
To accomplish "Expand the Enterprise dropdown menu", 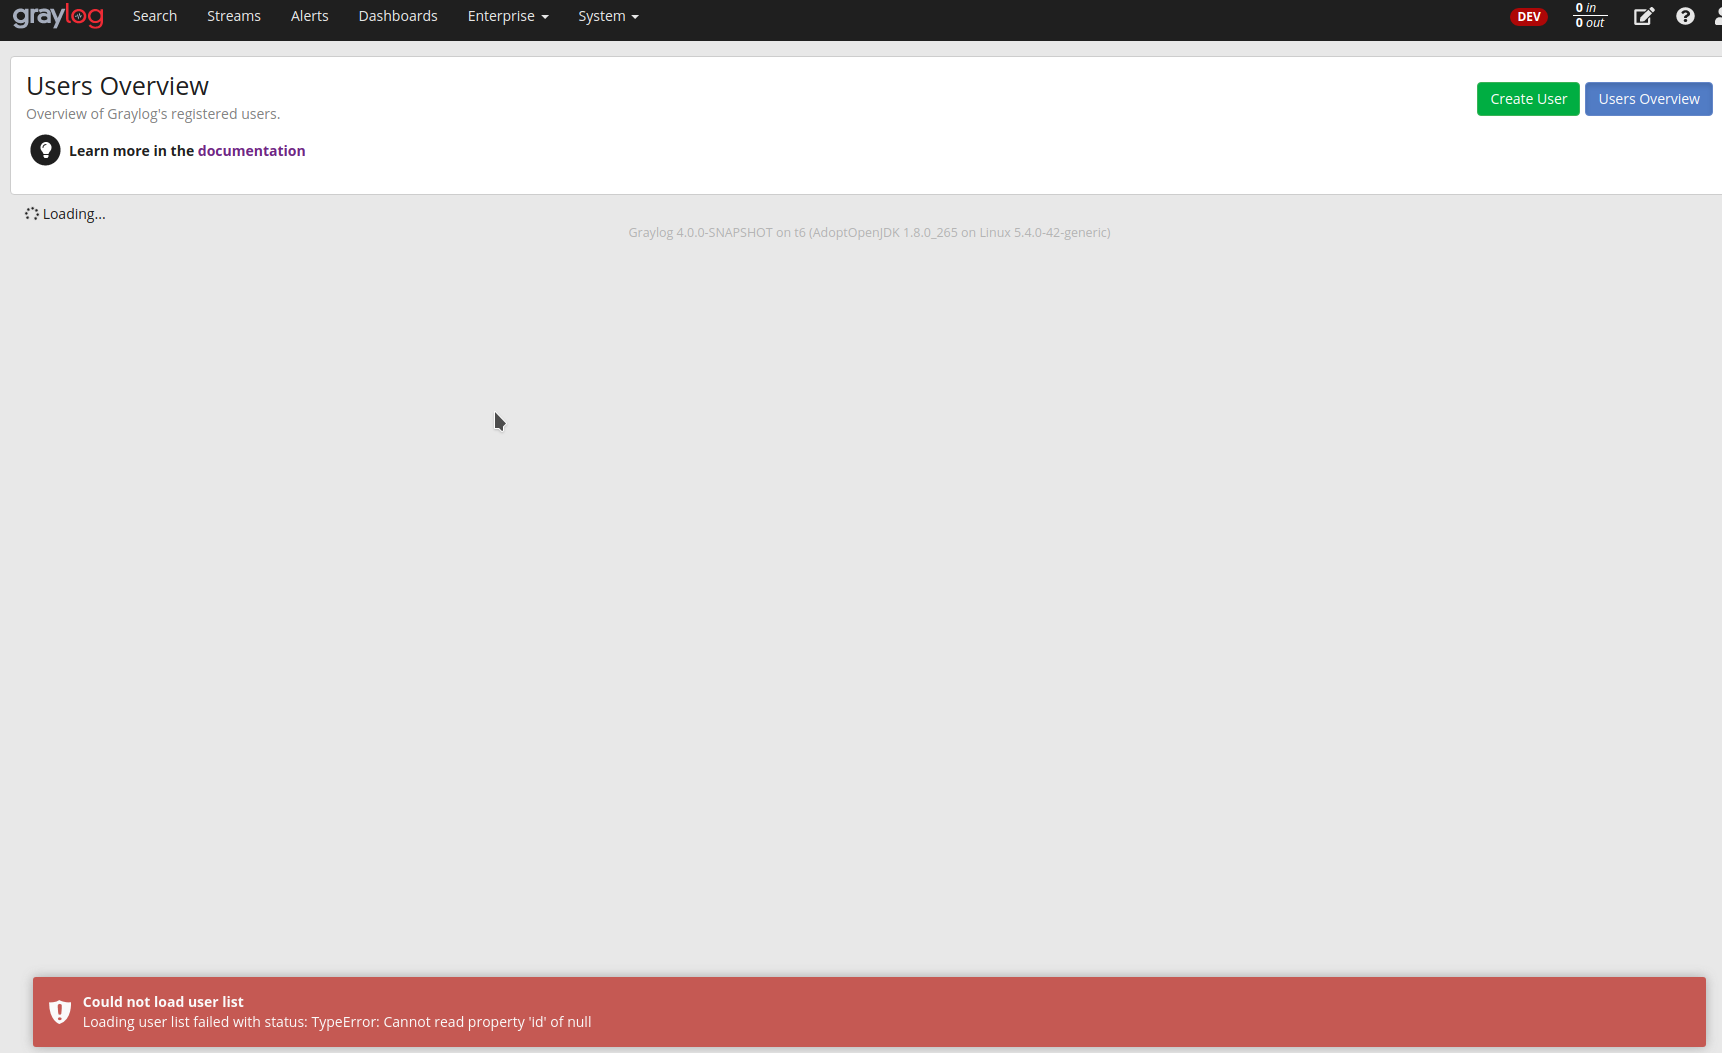I will click(x=508, y=16).
